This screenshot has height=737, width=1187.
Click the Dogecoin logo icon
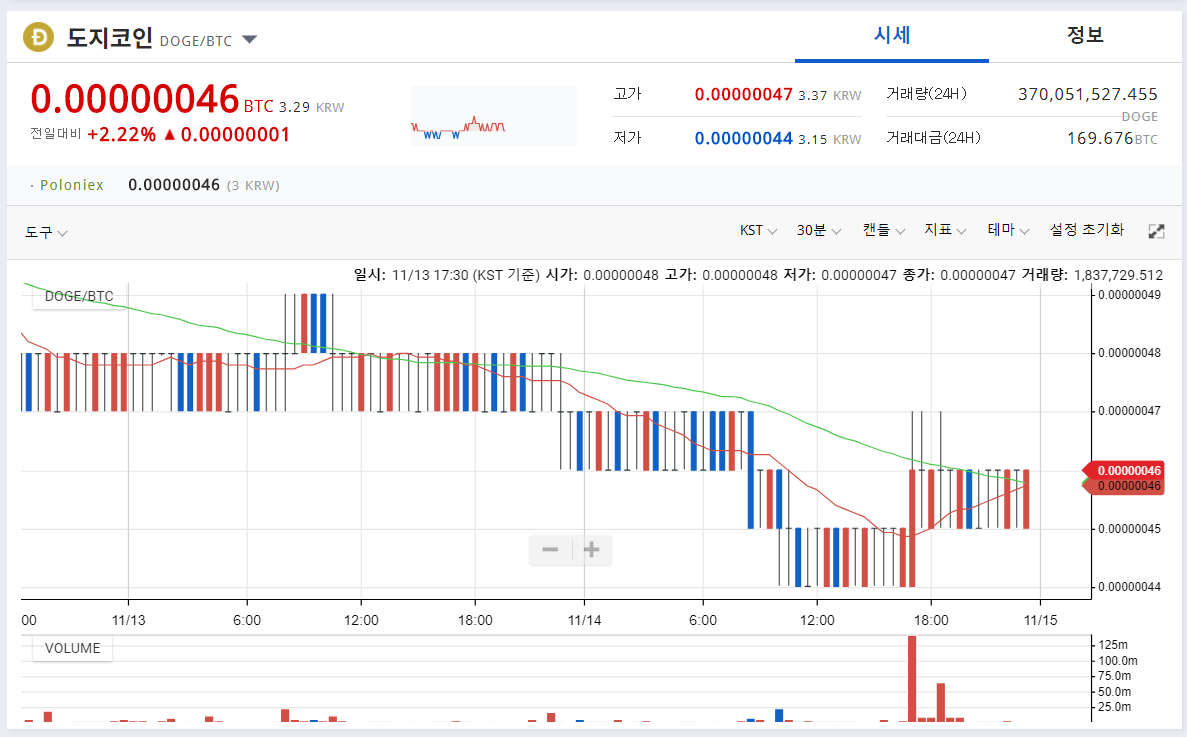point(39,36)
